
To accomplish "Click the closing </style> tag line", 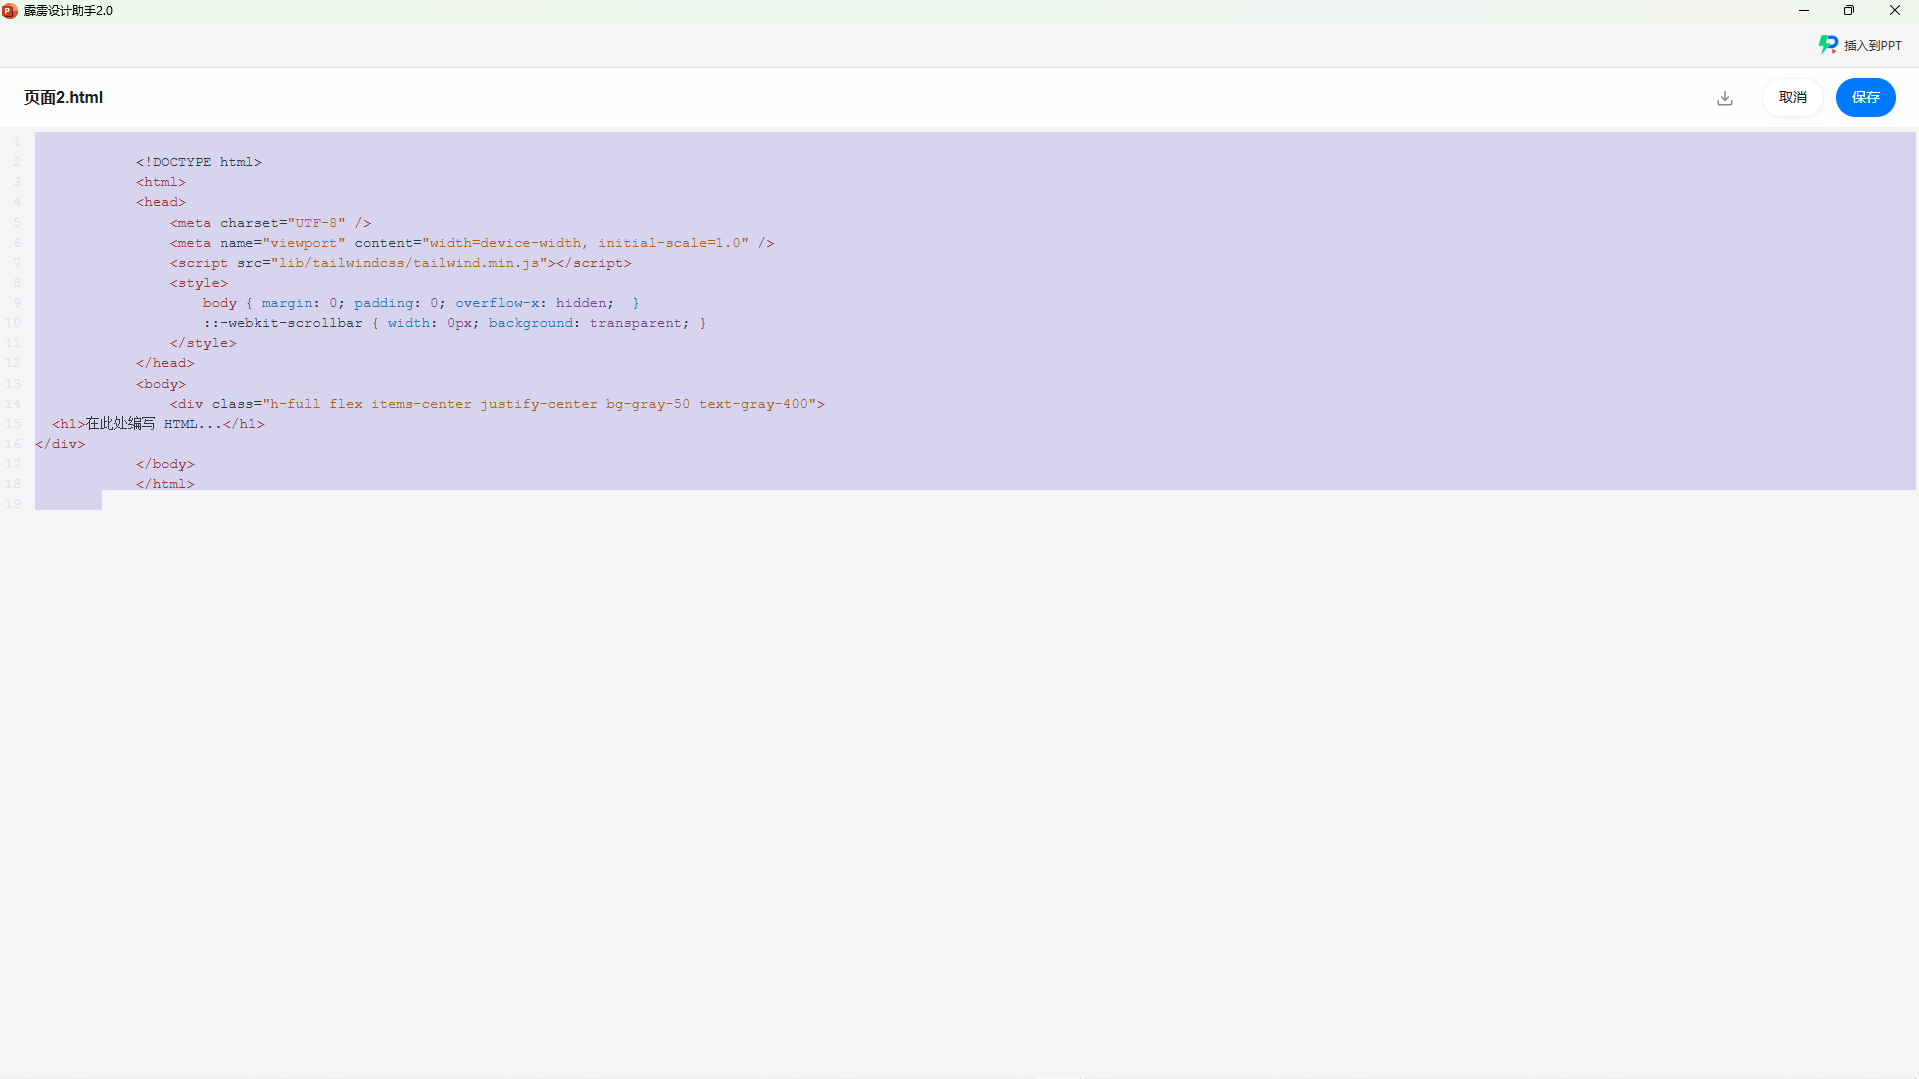I will [x=203, y=343].
